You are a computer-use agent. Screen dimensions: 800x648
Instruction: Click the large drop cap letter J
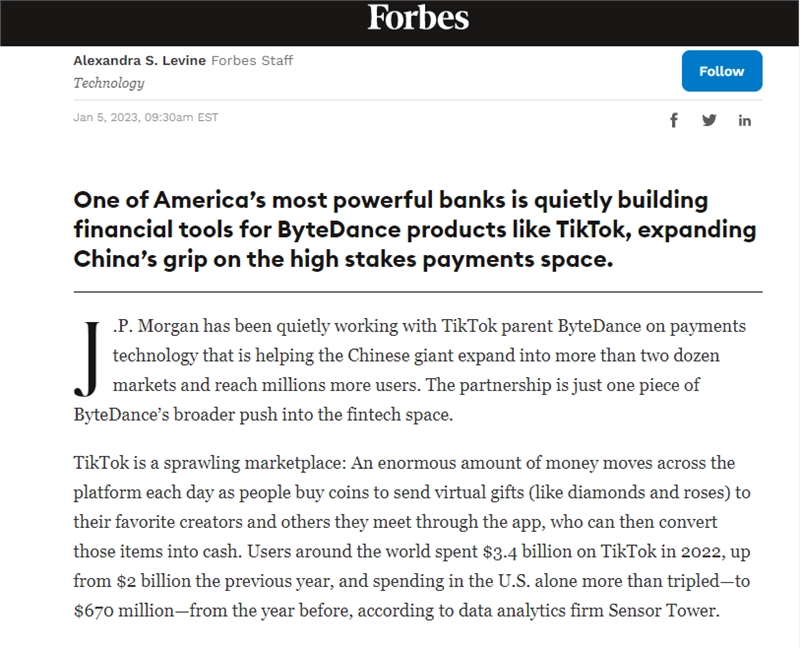[87, 359]
